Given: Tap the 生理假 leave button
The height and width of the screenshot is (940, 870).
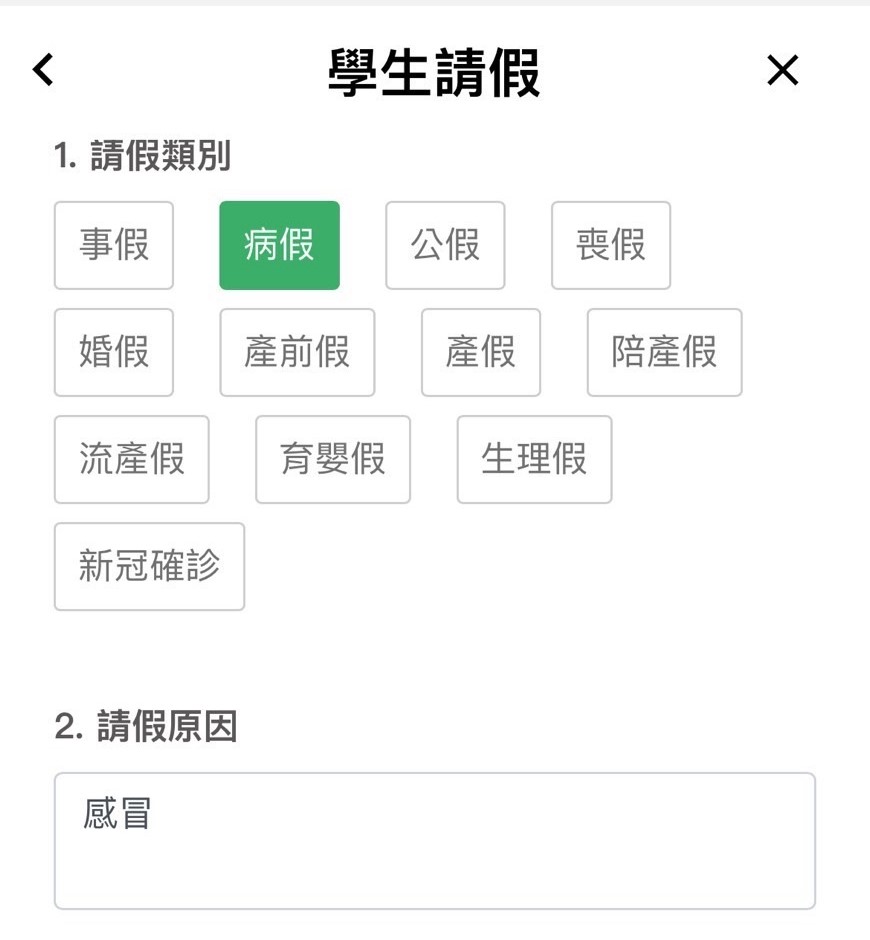Looking at the screenshot, I should pos(534,459).
